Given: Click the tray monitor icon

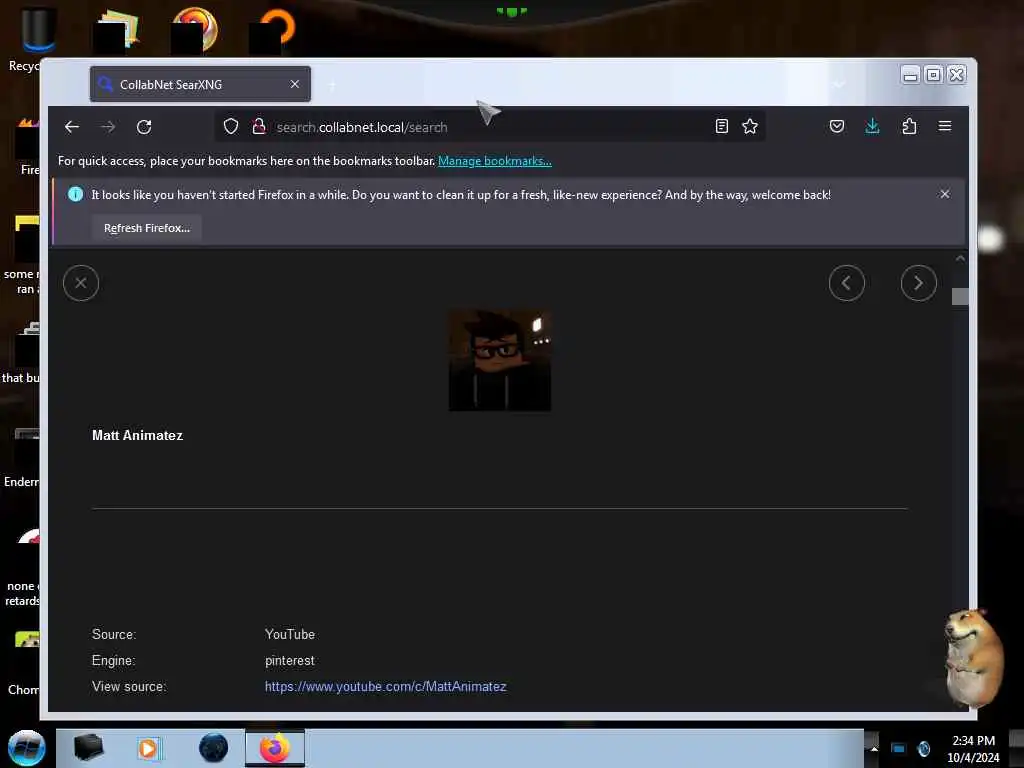Looking at the screenshot, I should [x=899, y=748].
